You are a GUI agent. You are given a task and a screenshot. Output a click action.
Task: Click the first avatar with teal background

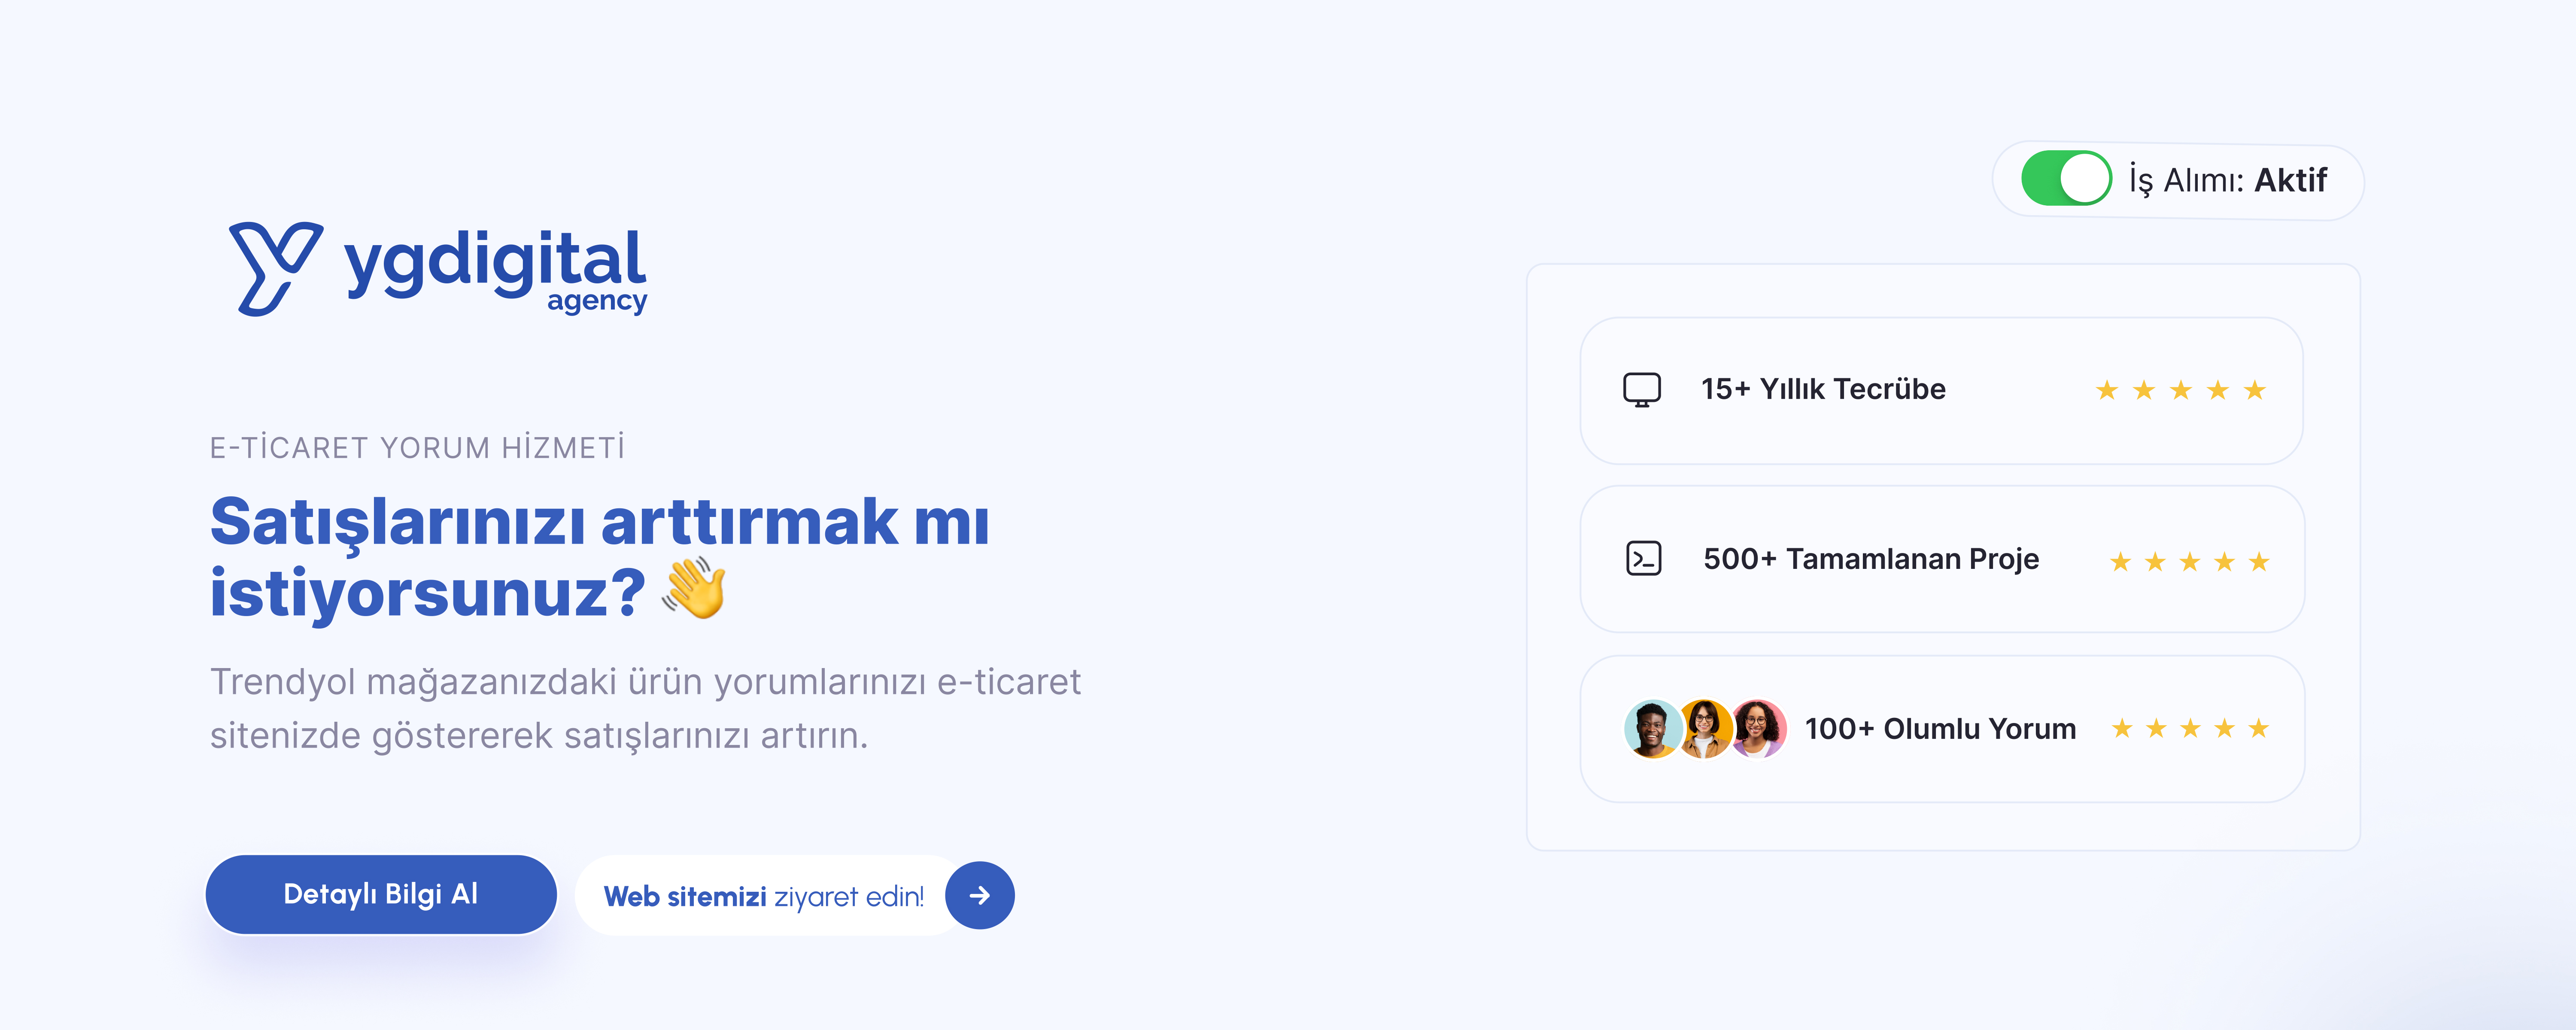[1653, 729]
